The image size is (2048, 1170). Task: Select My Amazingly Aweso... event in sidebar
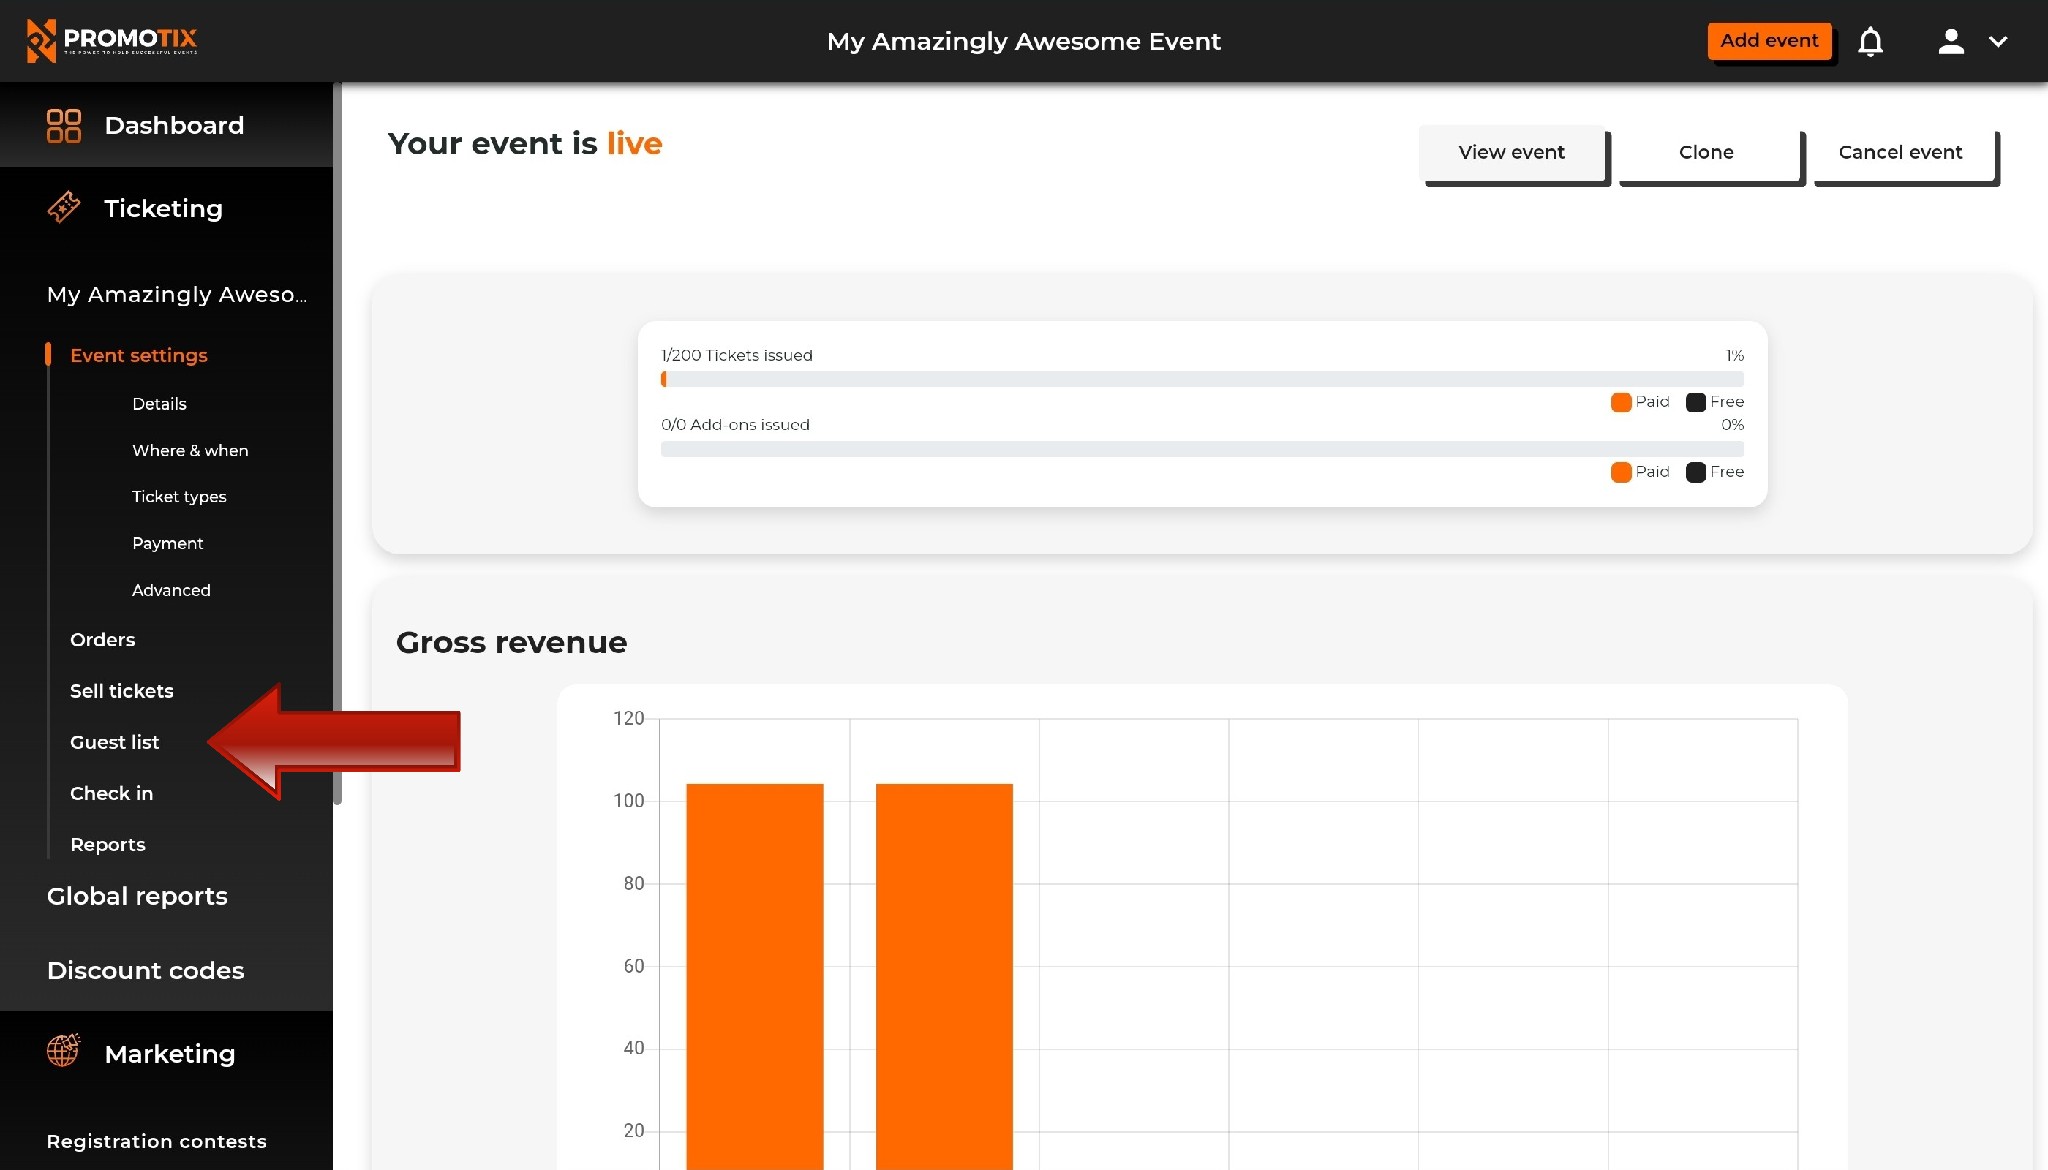point(177,294)
